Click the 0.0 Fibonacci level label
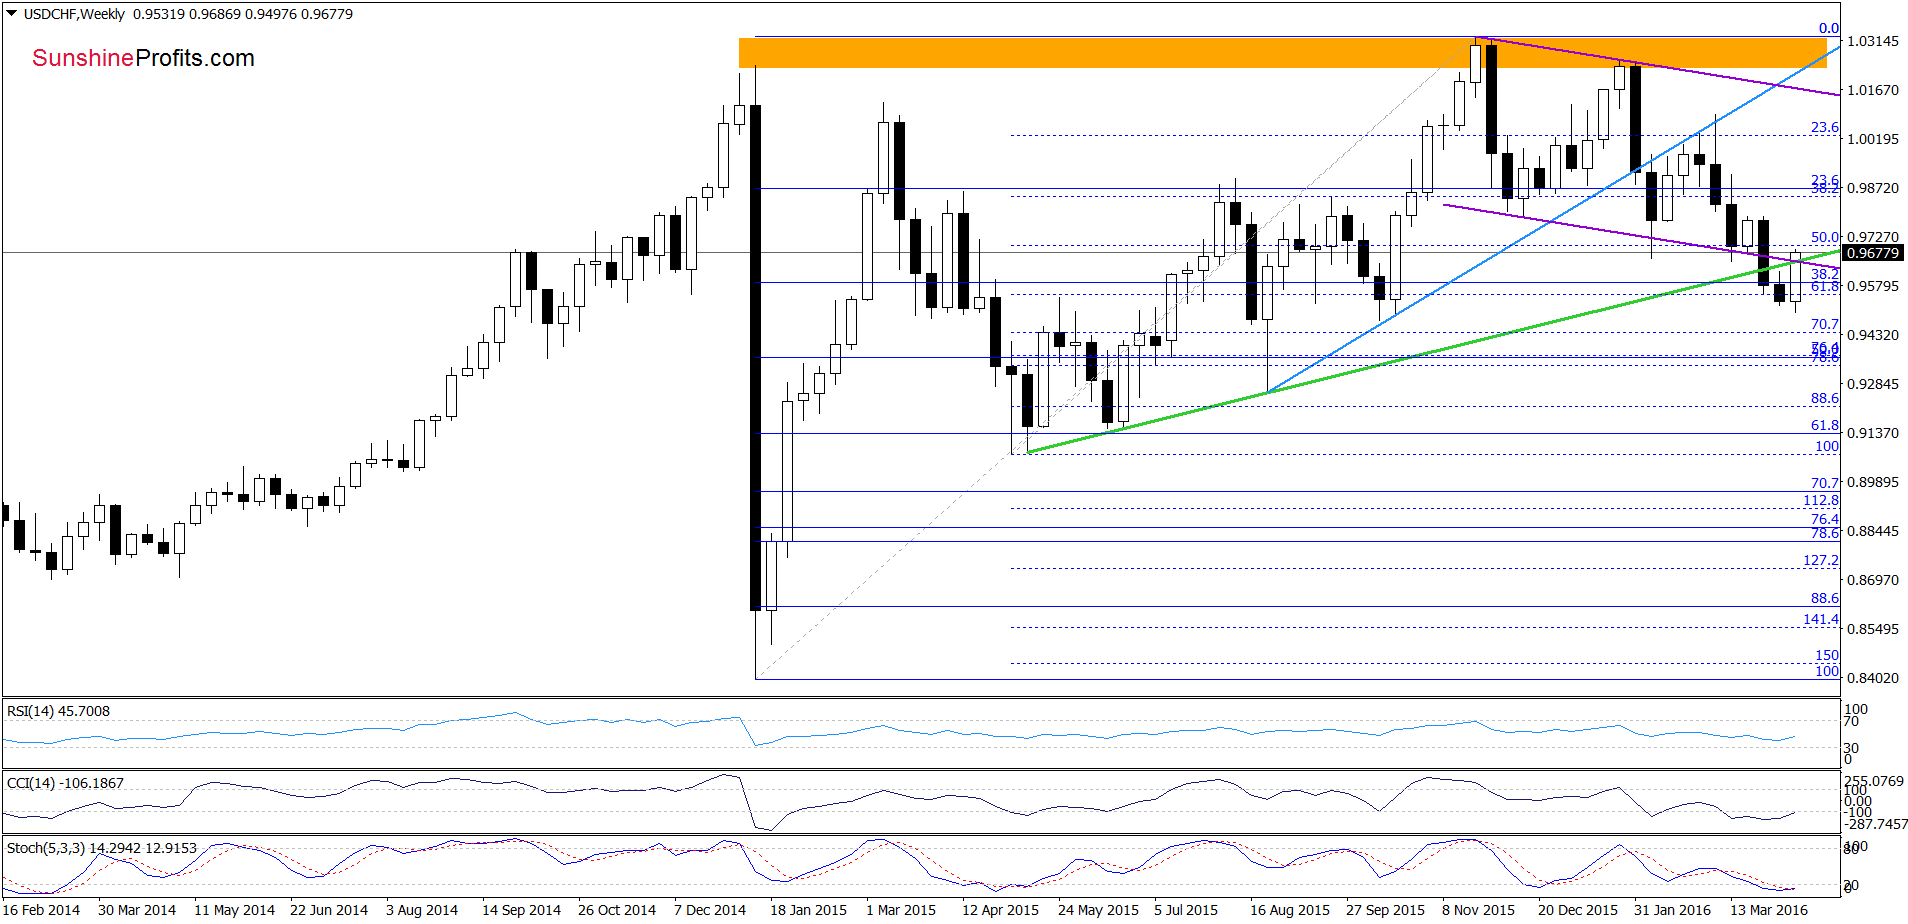 point(1829,28)
